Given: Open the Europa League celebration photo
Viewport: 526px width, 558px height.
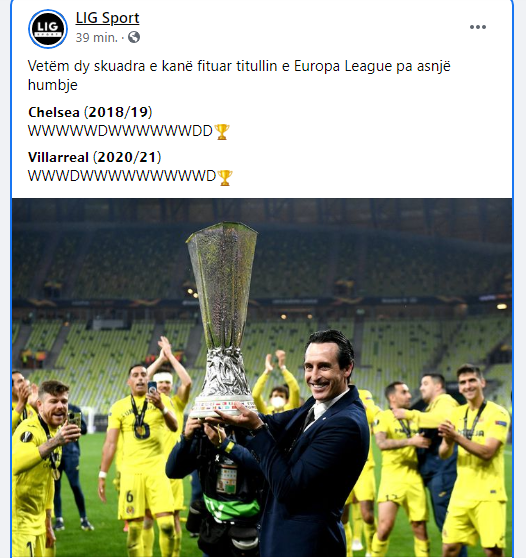Looking at the screenshot, I should [262, 377].
